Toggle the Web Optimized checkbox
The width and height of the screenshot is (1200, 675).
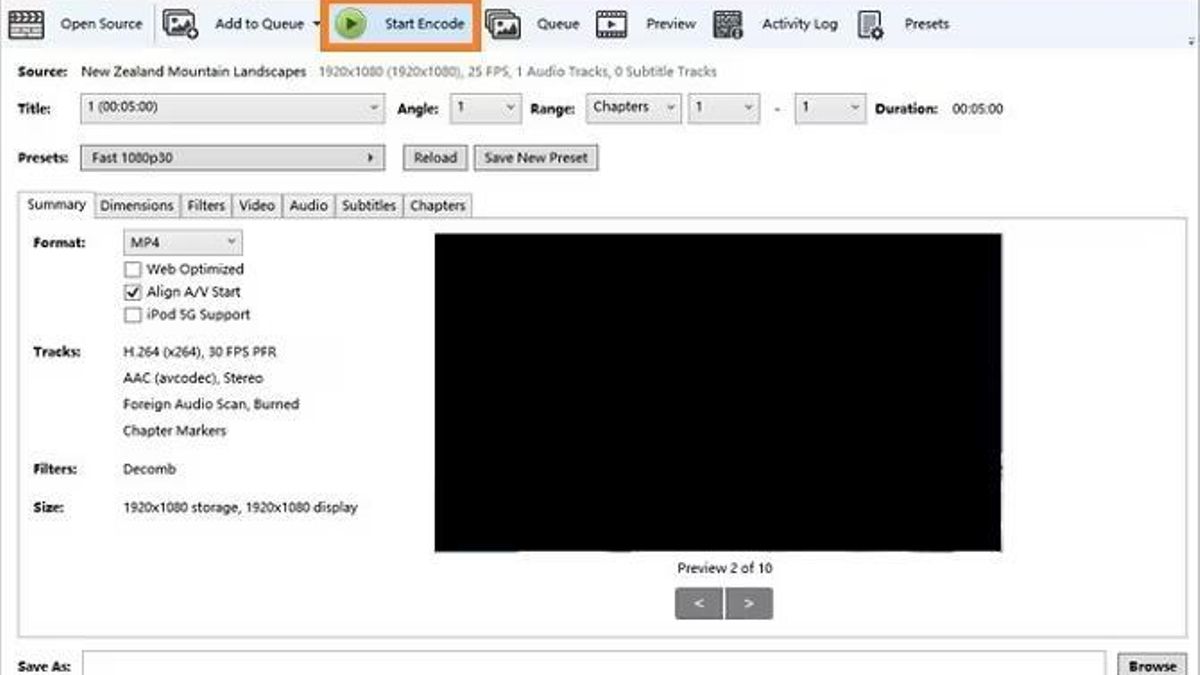tap(132, 269)
